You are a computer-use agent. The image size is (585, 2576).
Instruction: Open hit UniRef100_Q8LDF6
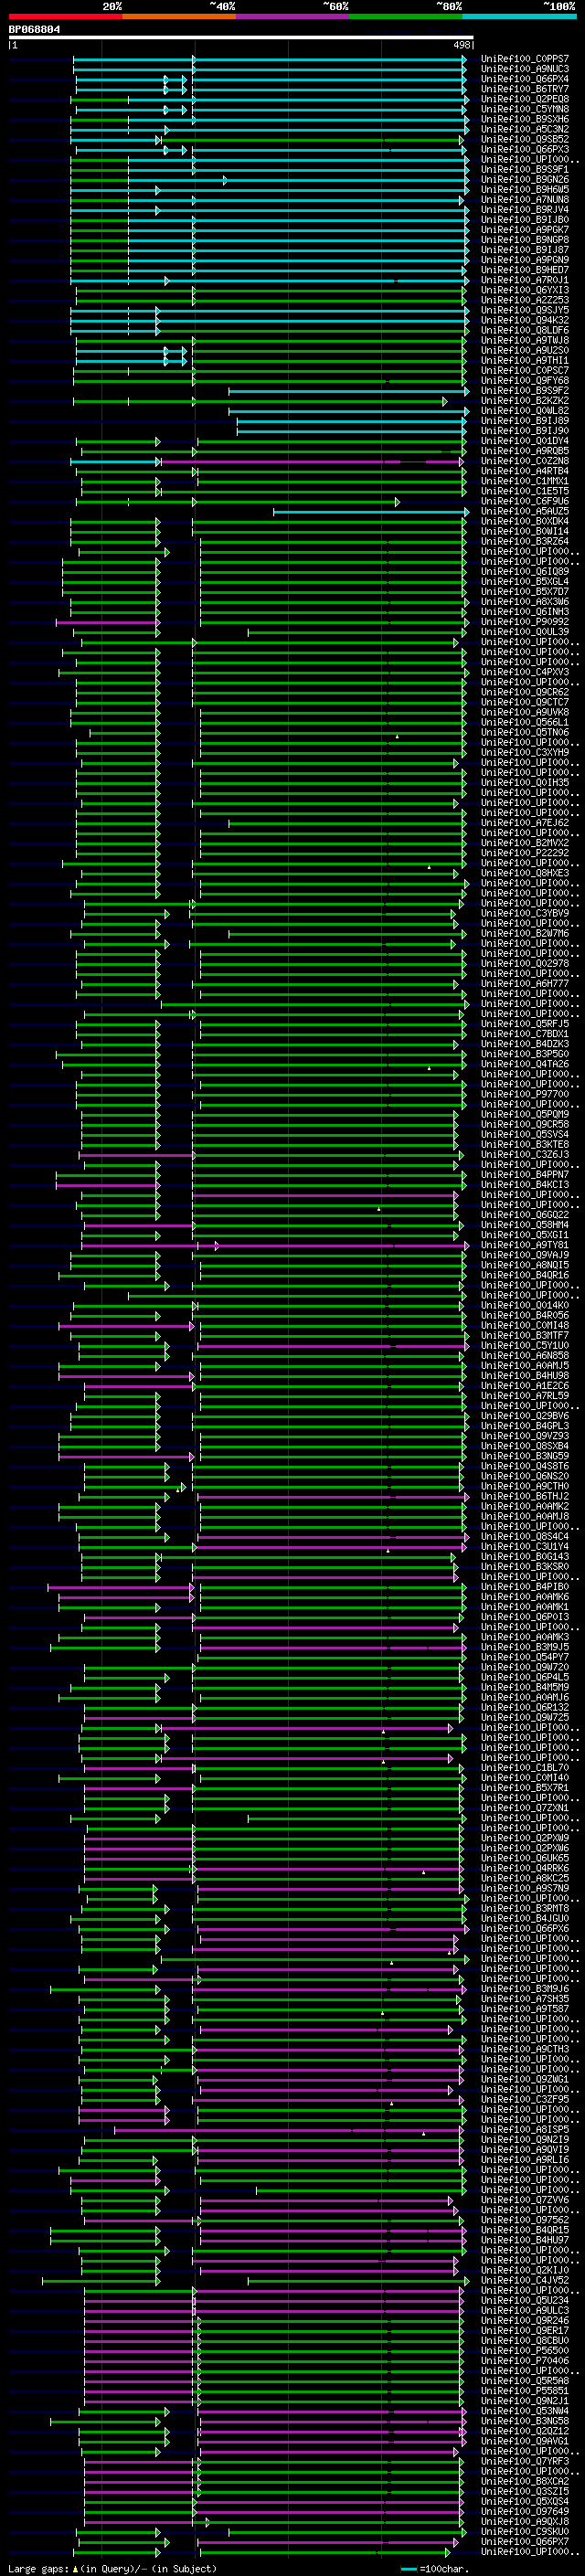pyautogui.click(x=525, y=330)
